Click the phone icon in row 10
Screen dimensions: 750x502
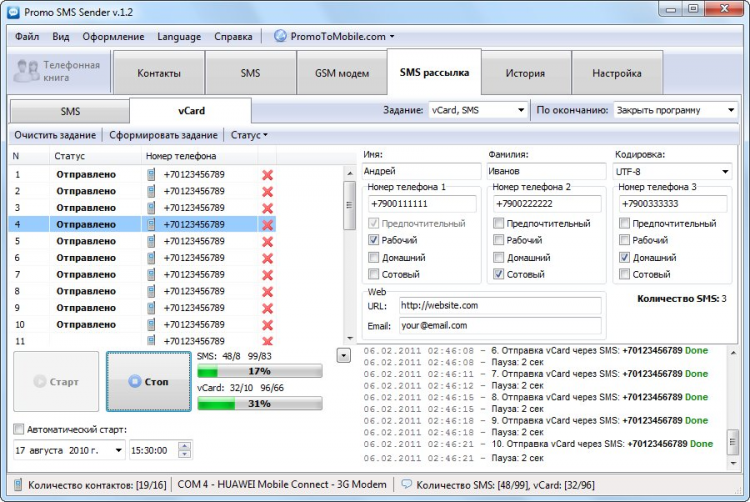[x=151, y=325]
